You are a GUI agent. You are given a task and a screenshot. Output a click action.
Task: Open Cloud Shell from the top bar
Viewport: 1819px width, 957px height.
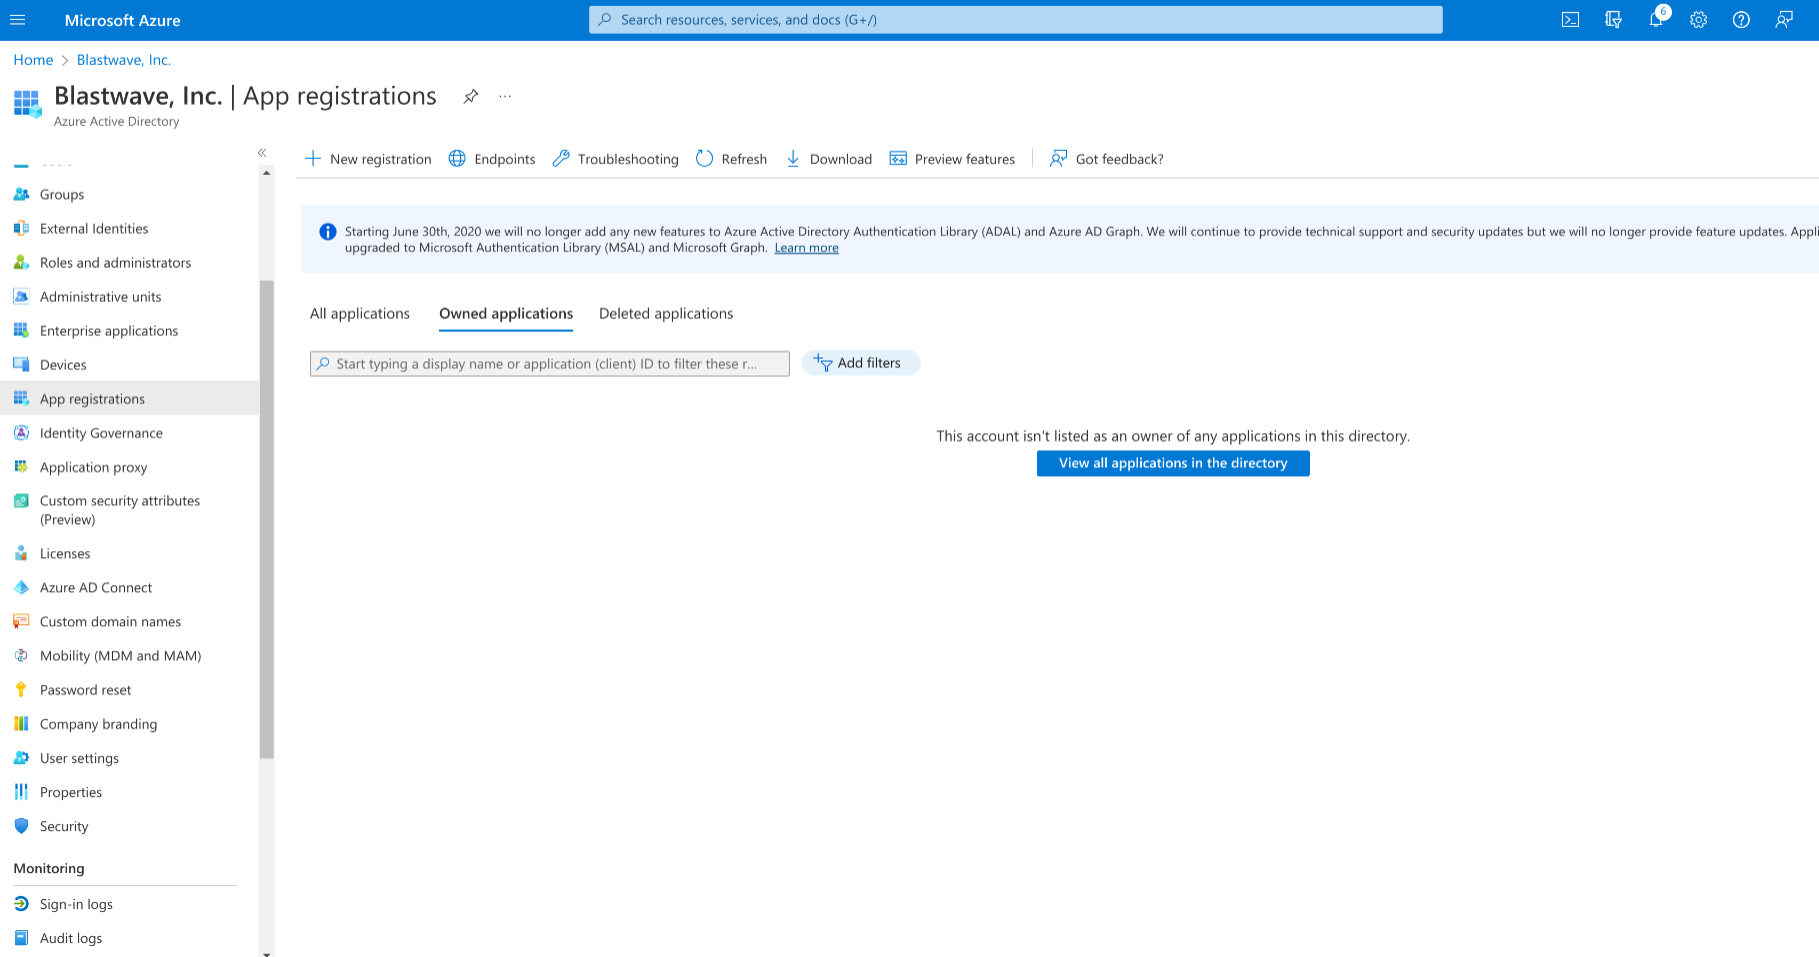click(1570, 20)
